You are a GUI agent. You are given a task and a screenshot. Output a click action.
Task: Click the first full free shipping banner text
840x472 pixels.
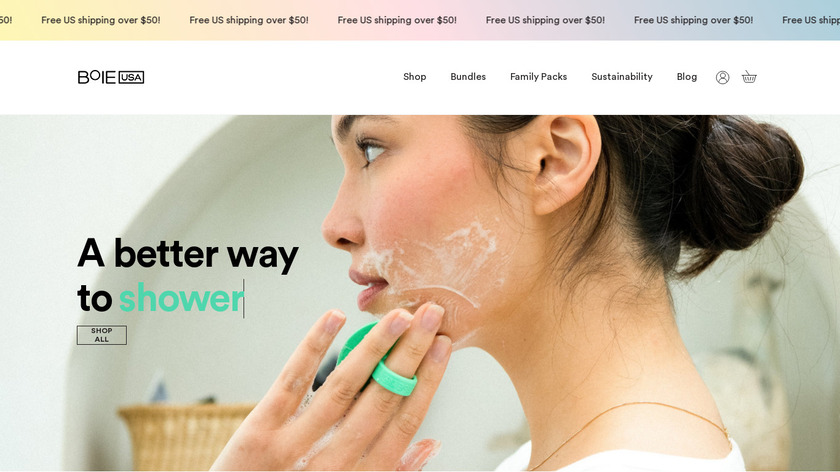coord(101,20)
